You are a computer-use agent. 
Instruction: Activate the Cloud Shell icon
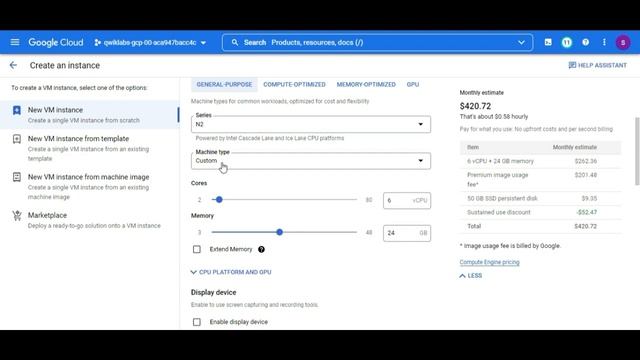pos(548,42)
